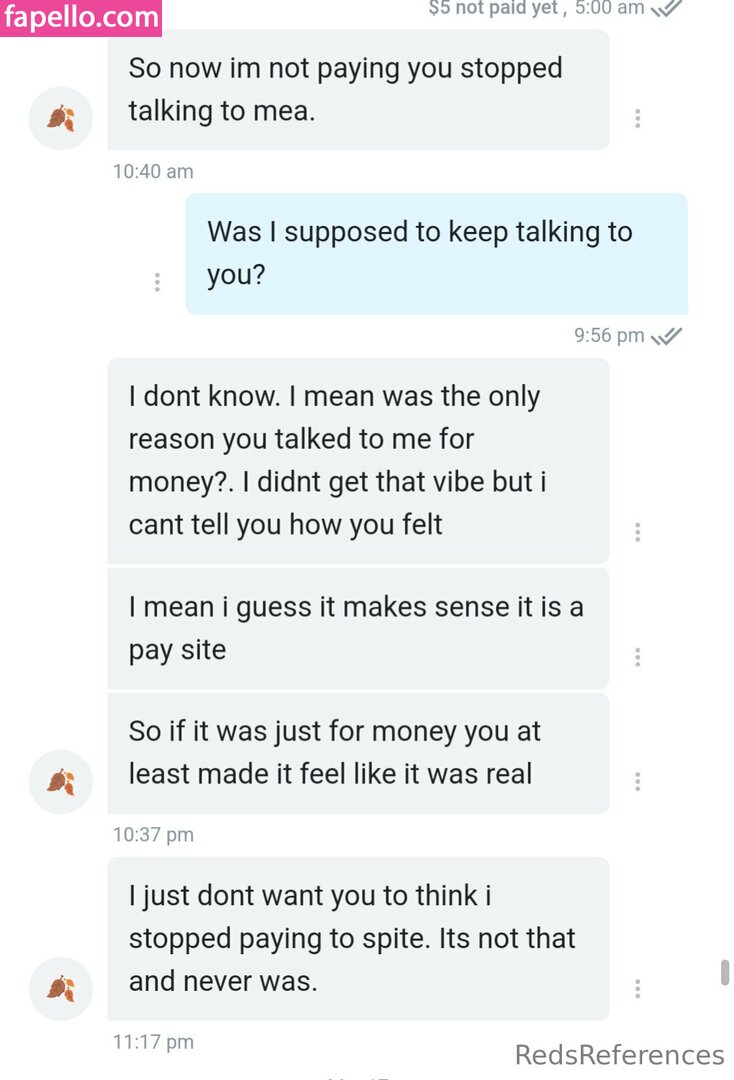The height and width of the screenshot is (1080, 734).
Task: Open options menu beside "talking to mea." message
Action: click(637, 118)
